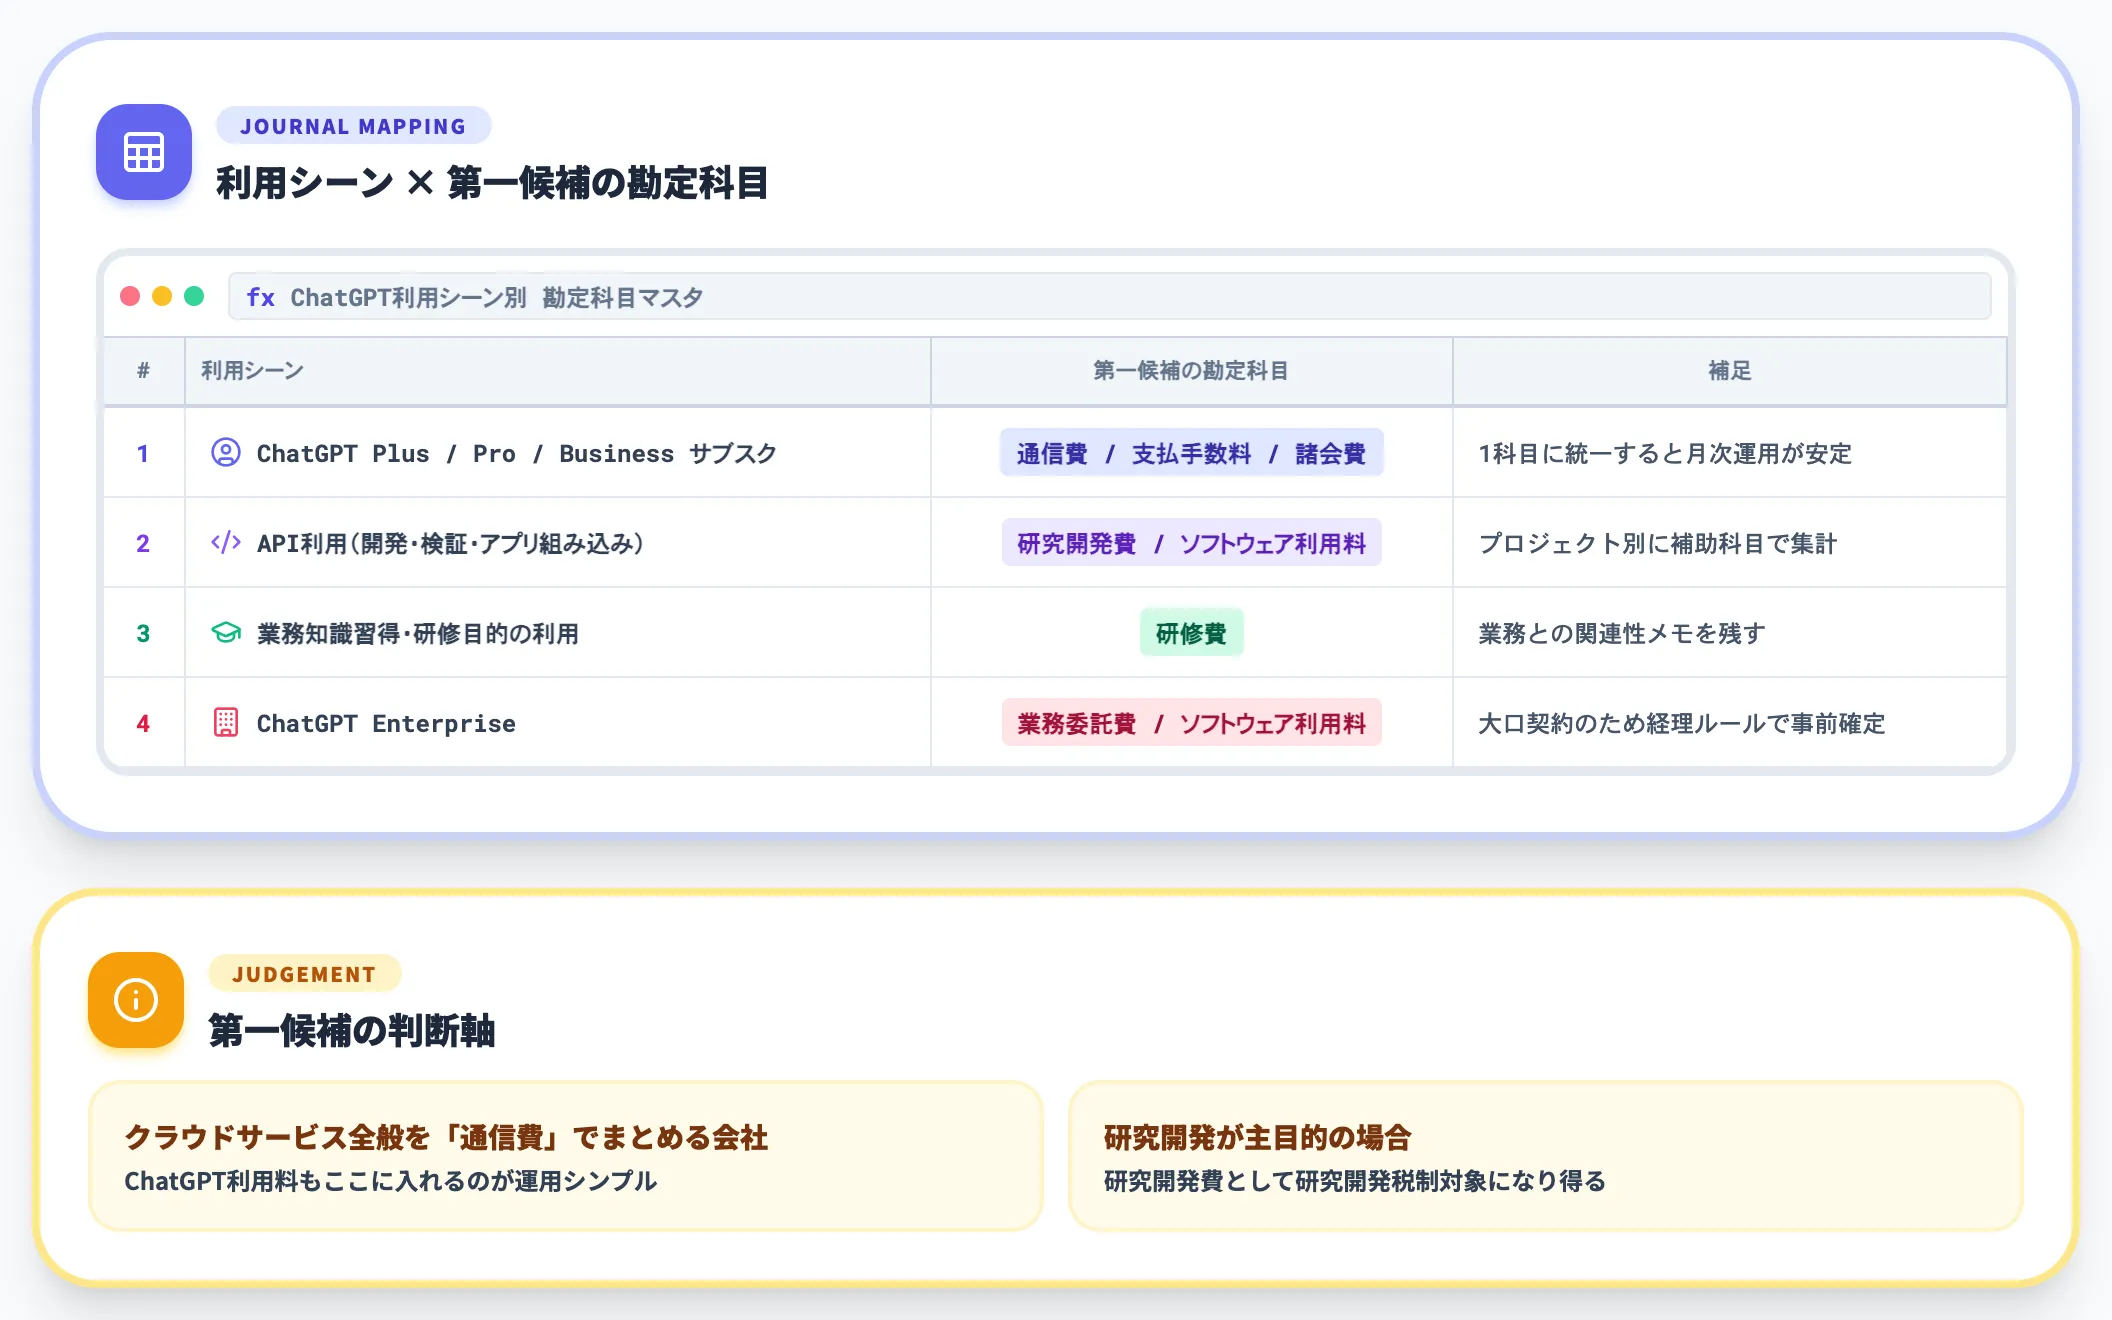Click the note 1科目に統一すると月次運用が安定
Image resolution: width=2112 pixels, height=1320 pixels.
pyautogui.click(x=1665, y=454)
